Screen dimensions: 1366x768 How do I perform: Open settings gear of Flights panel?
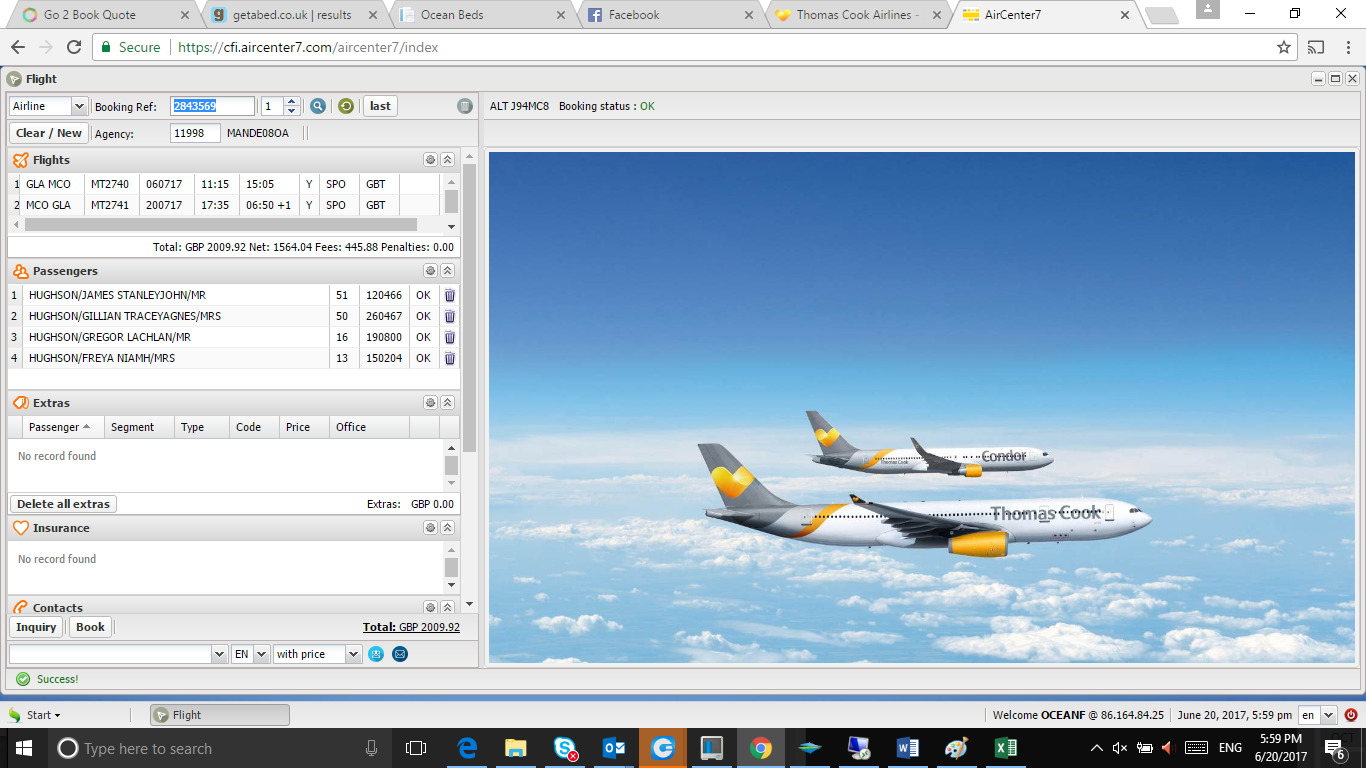point(430,160)
